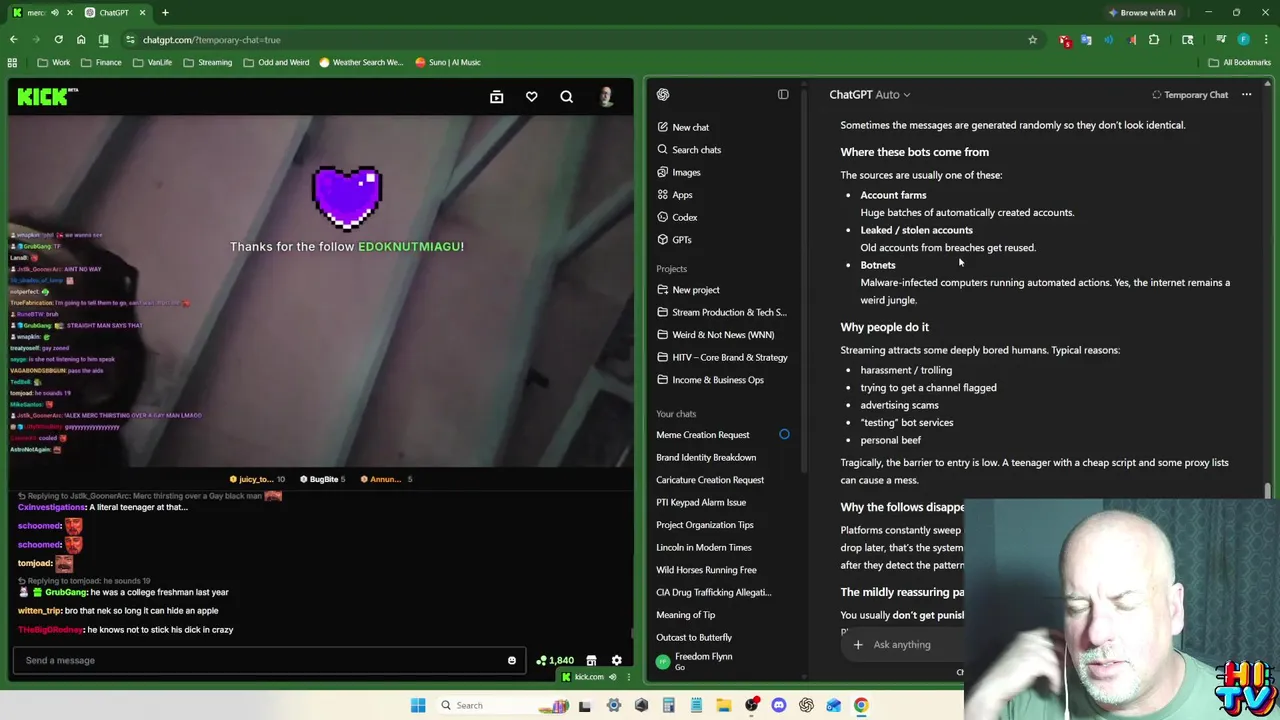The height and width of the screenshot is (720, 1280).
Task: Open Kick user profile avatar
Action: [605, 97]
